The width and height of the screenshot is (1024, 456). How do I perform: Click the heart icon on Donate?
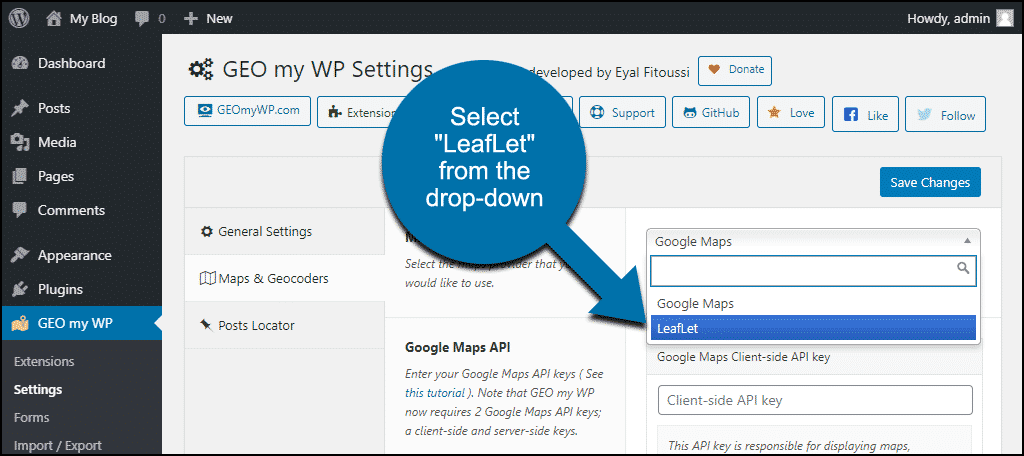(714, 70)
